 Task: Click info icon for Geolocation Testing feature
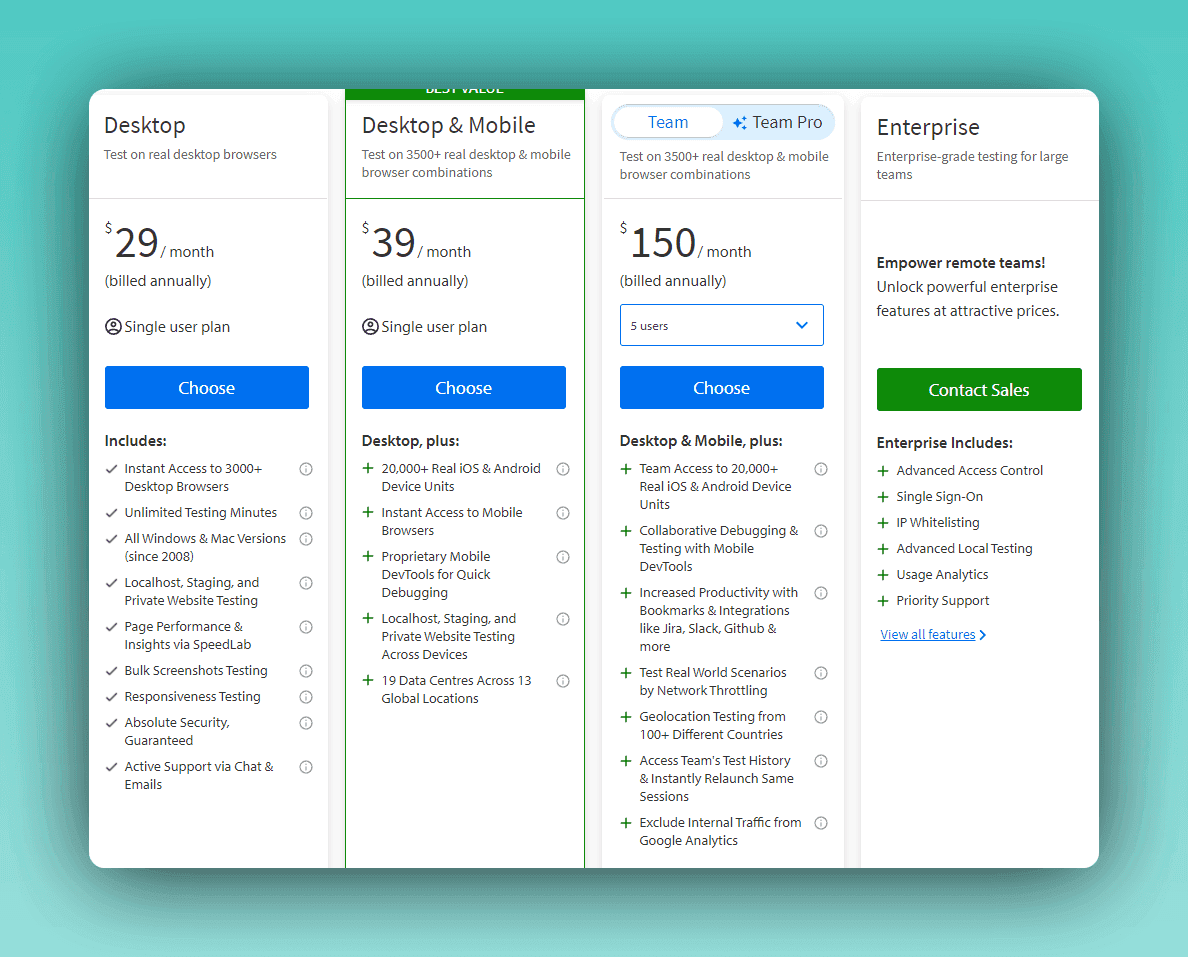point(821,717)
